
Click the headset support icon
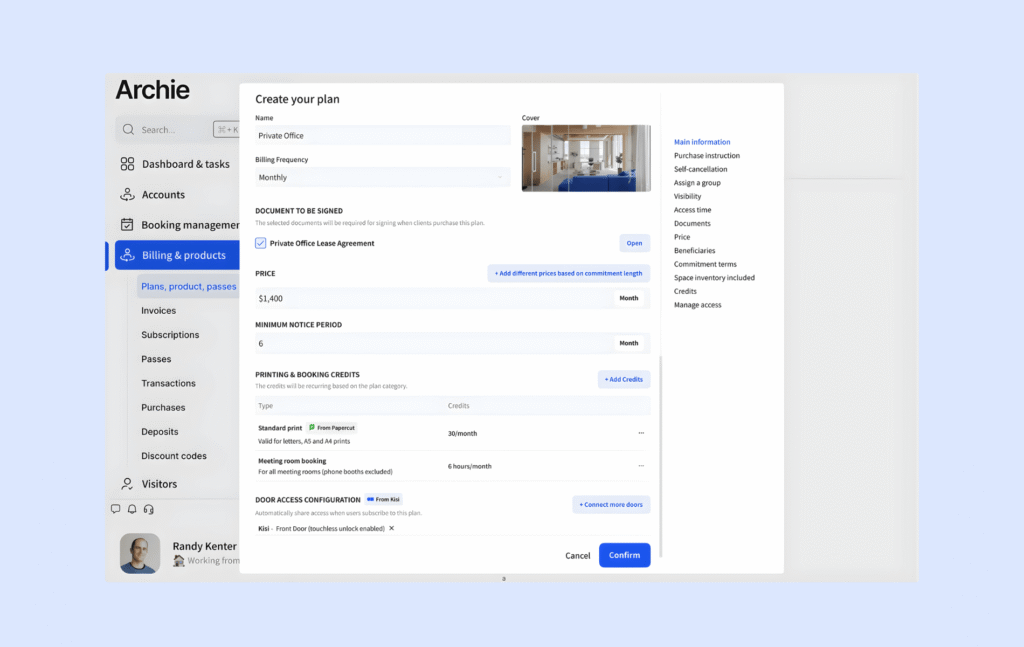(x=148, y=509)
